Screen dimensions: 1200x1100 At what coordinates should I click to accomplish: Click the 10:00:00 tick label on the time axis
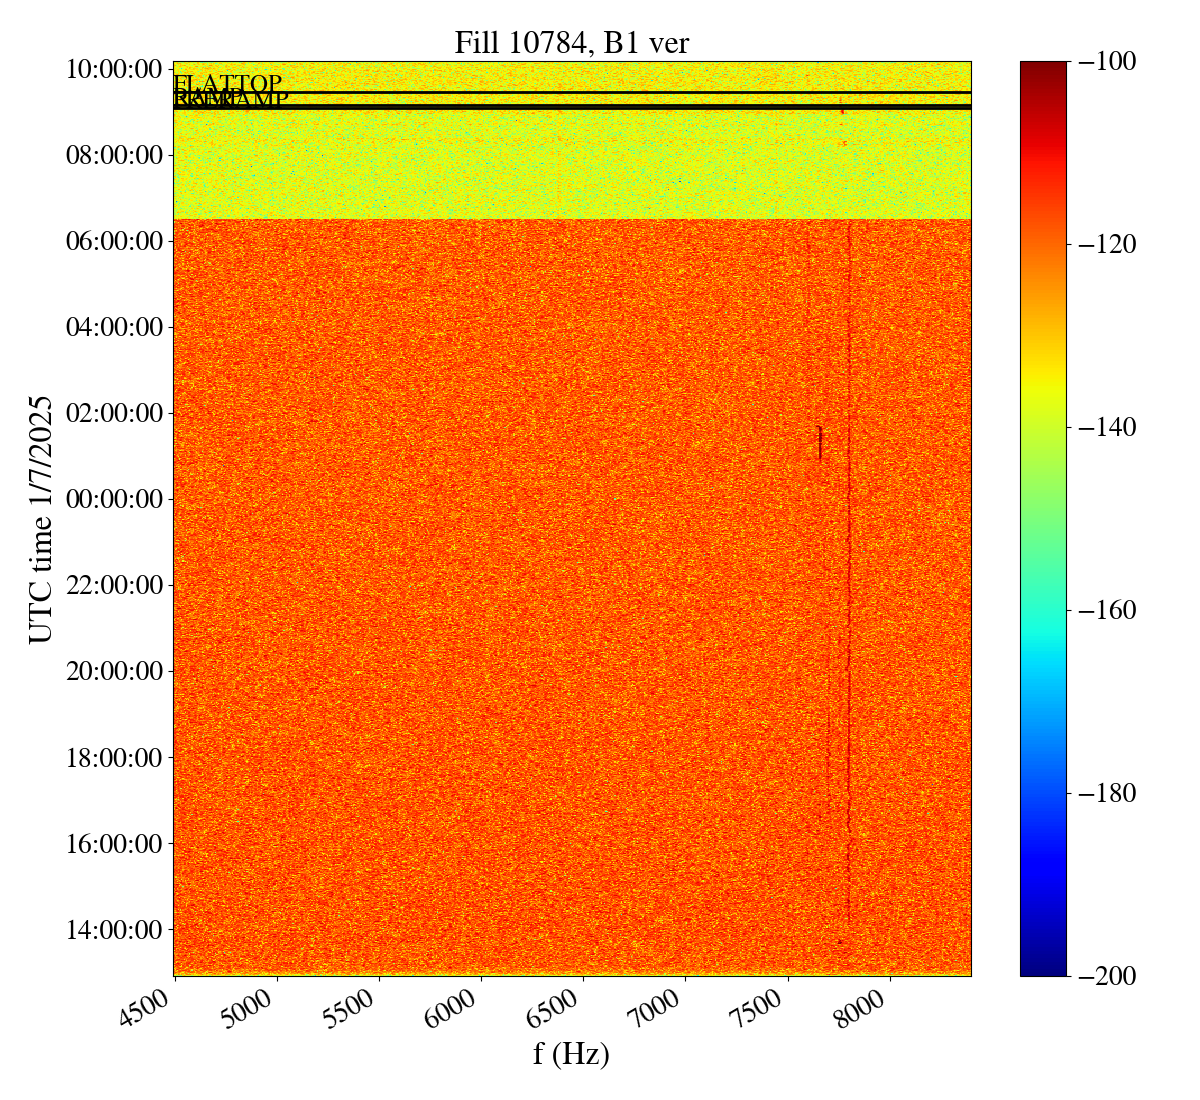(113, 69)
